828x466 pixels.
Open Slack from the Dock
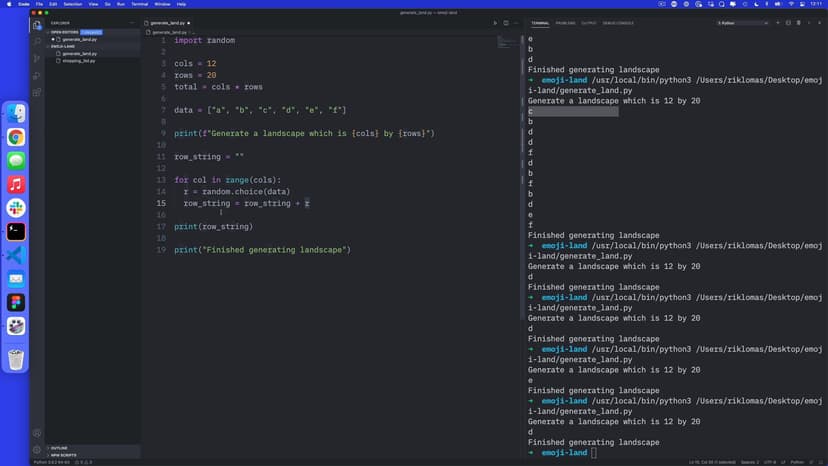pyautogui.click(x=16, y=208)
